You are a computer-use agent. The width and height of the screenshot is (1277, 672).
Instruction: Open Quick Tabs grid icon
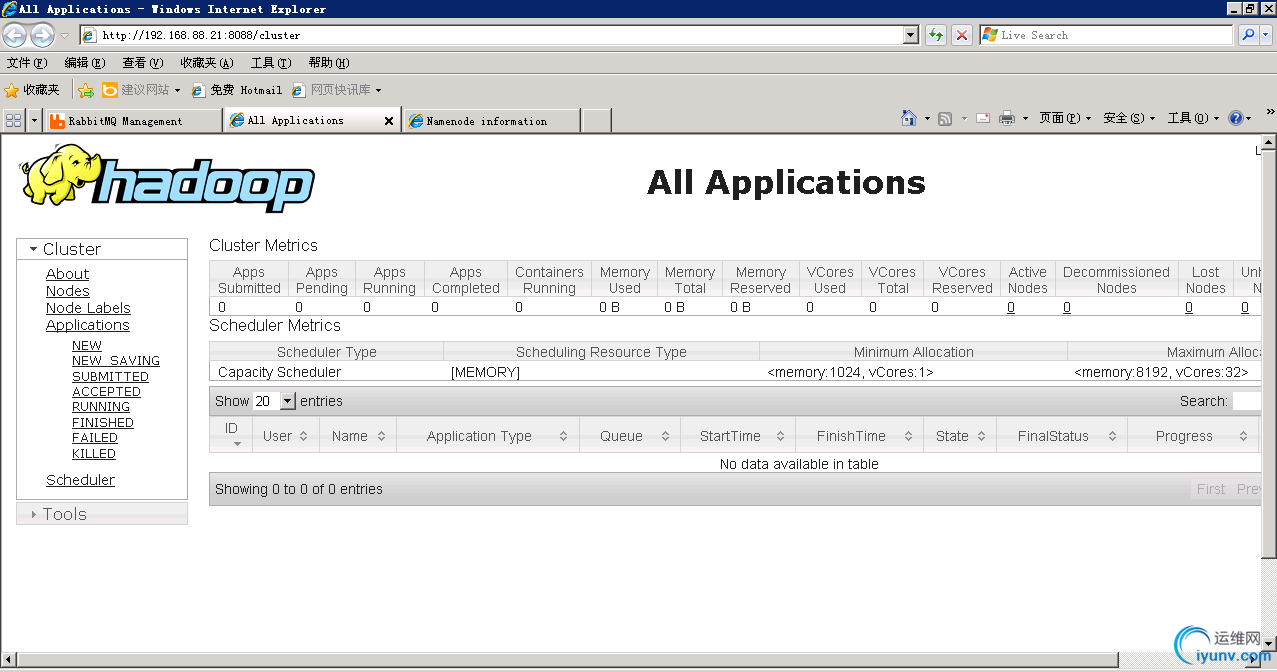(x=14, y=120)
